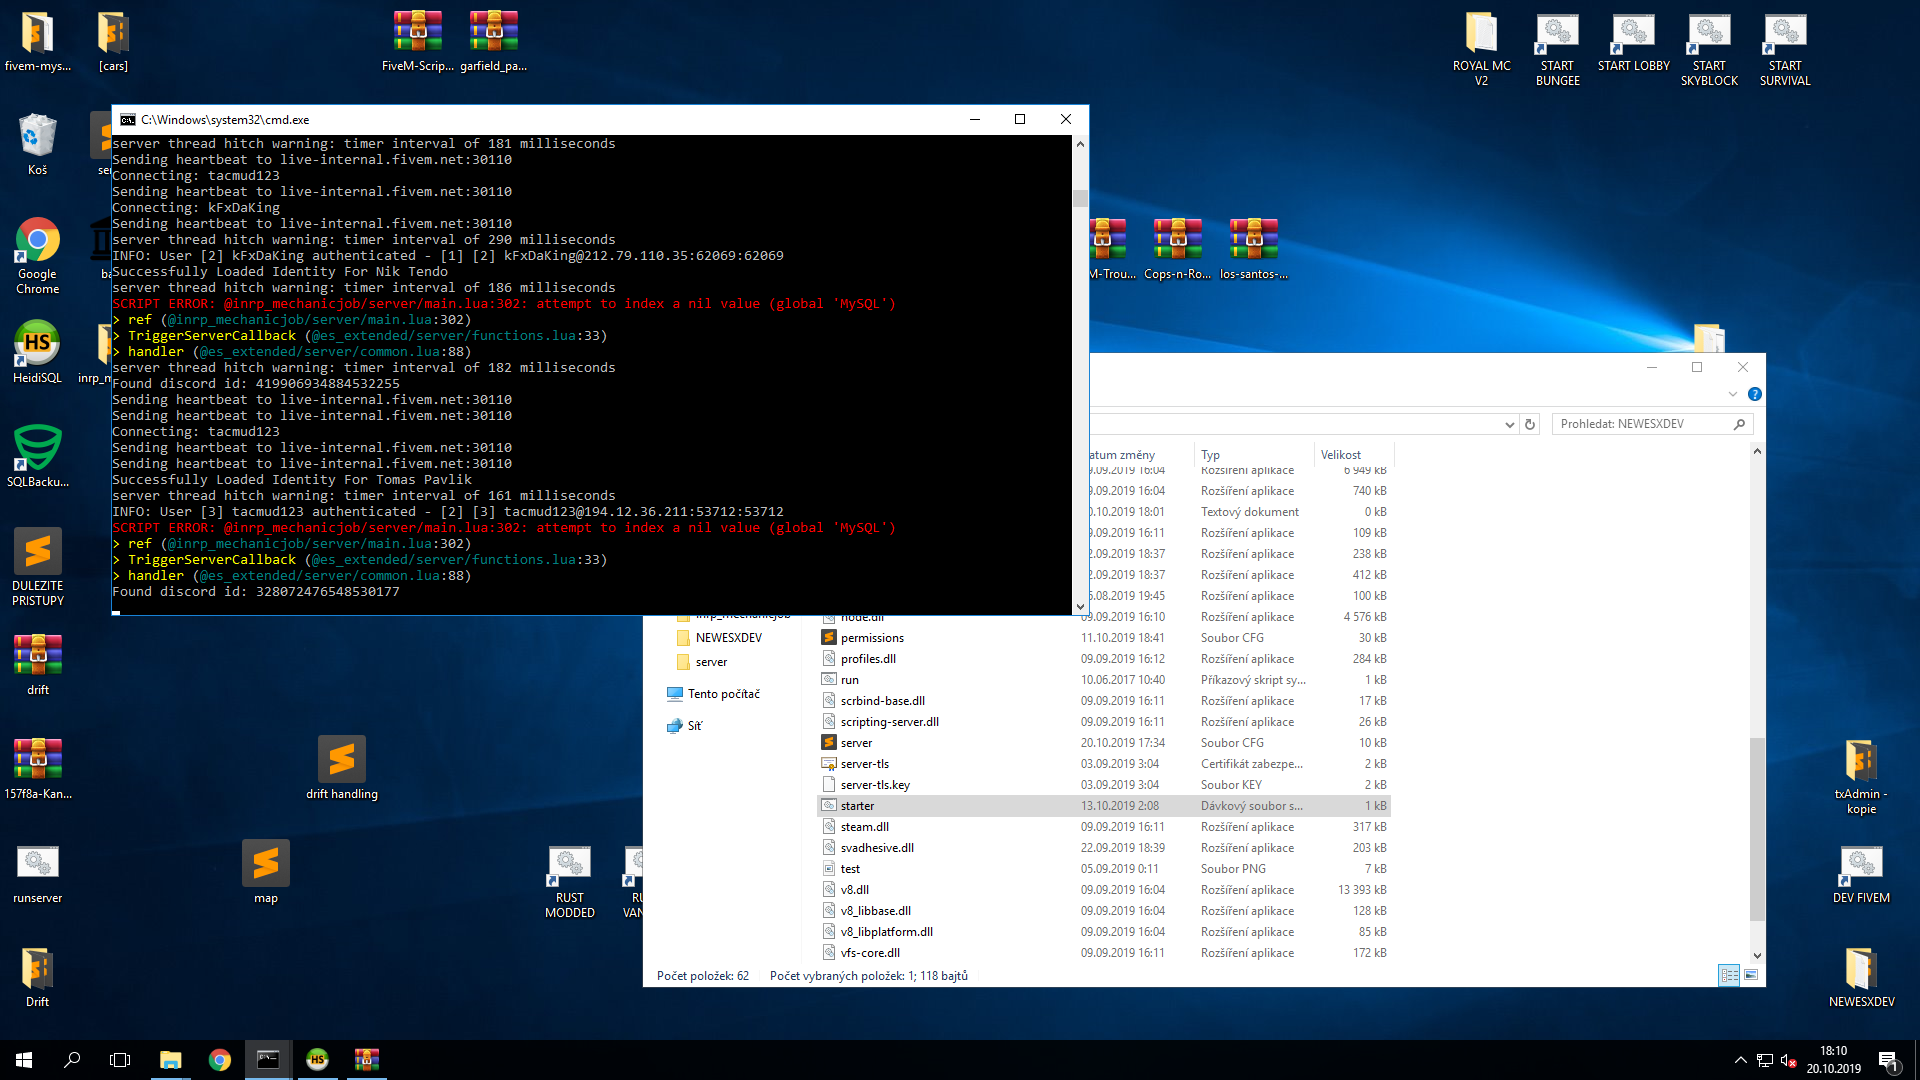The height and width of the screenshot is (1080, 1920).
Task: Select NEWESXDEV folder in navigation pane
Action: pos(728,638)
